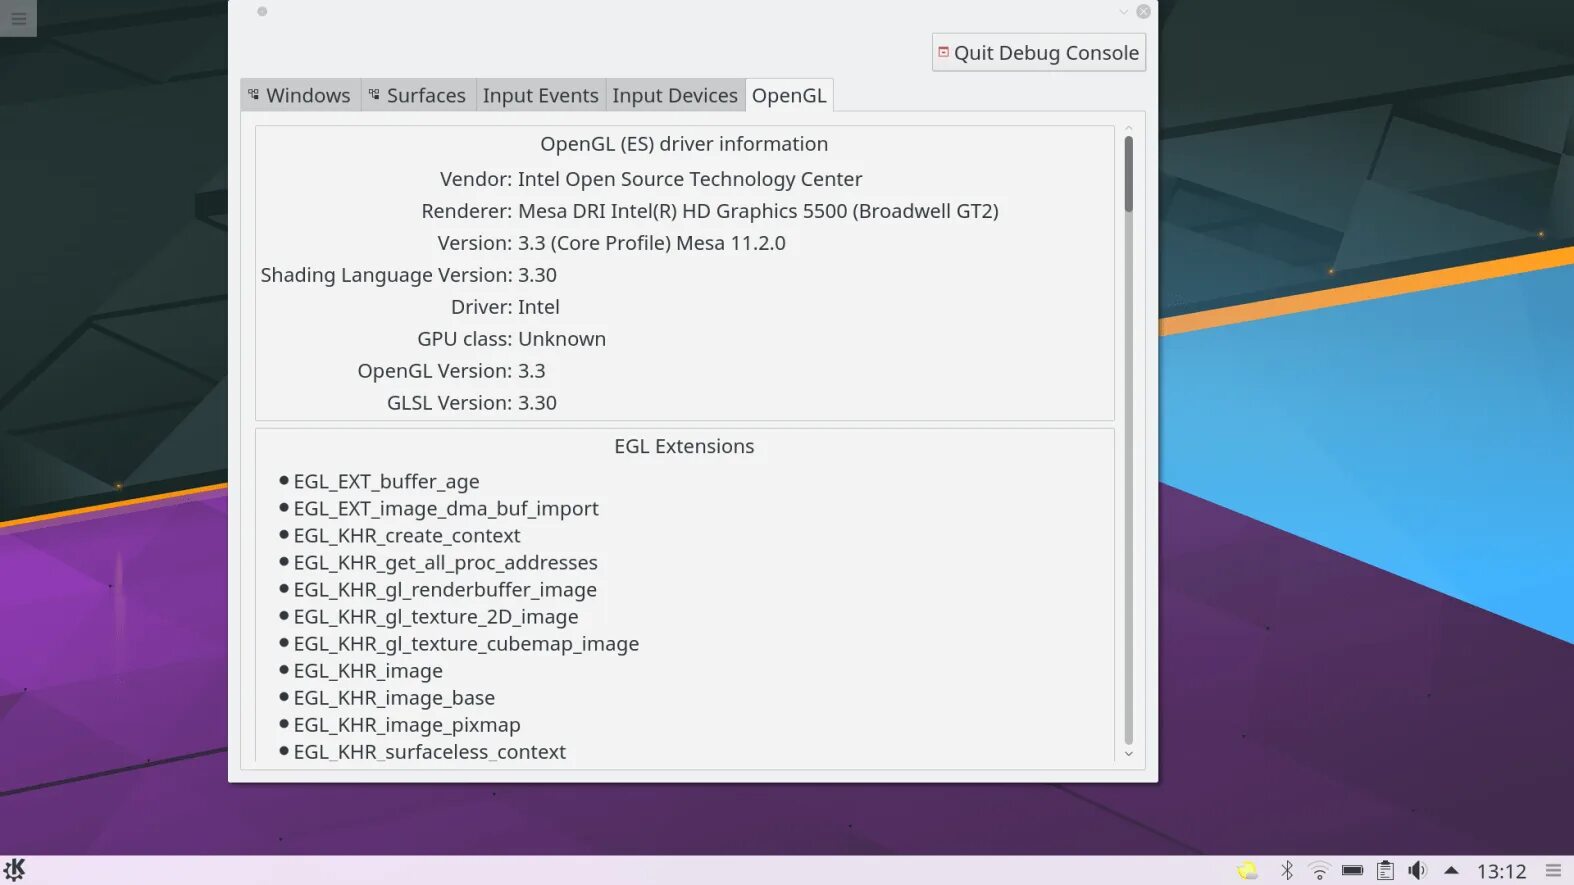The width and height of the screenshot is (1574, 885).
Task: Open the volume control tray icon
Action: click(1417, 871)
